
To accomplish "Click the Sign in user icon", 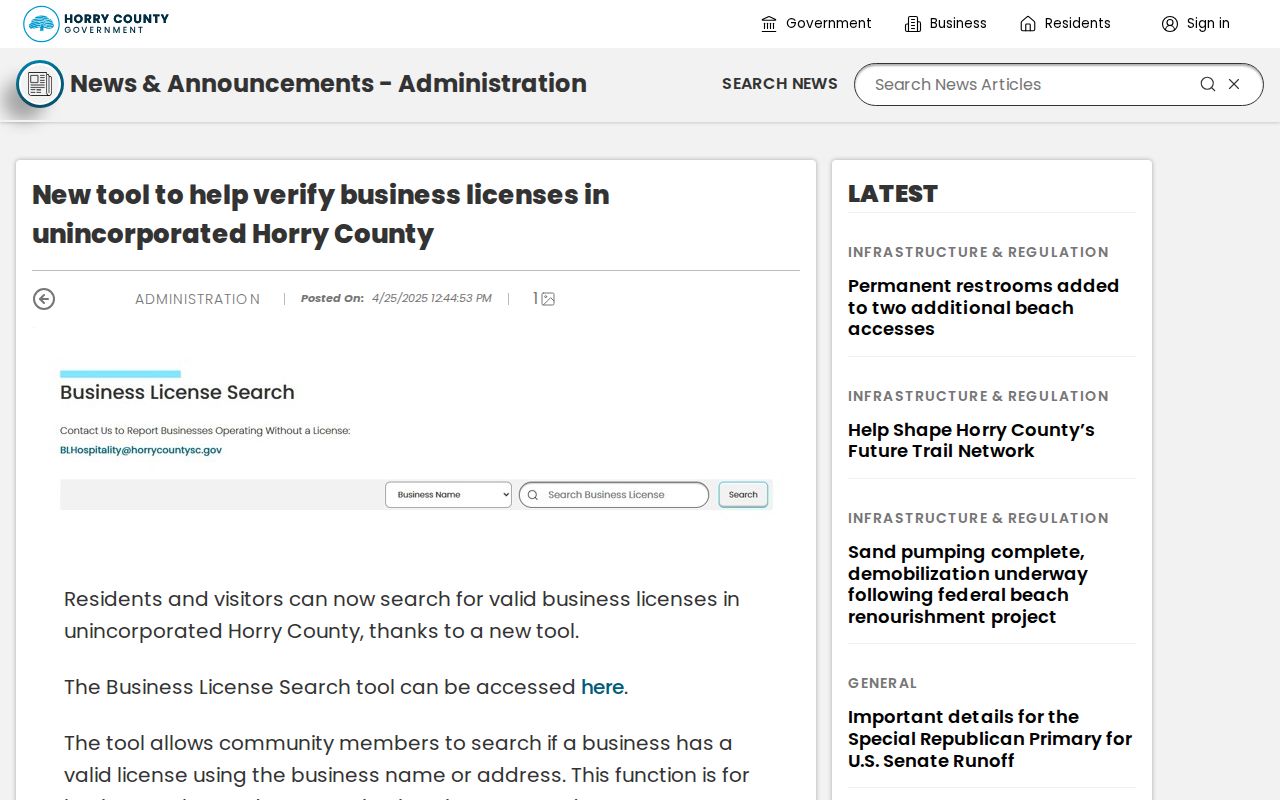I will [x=1170, y=24].
